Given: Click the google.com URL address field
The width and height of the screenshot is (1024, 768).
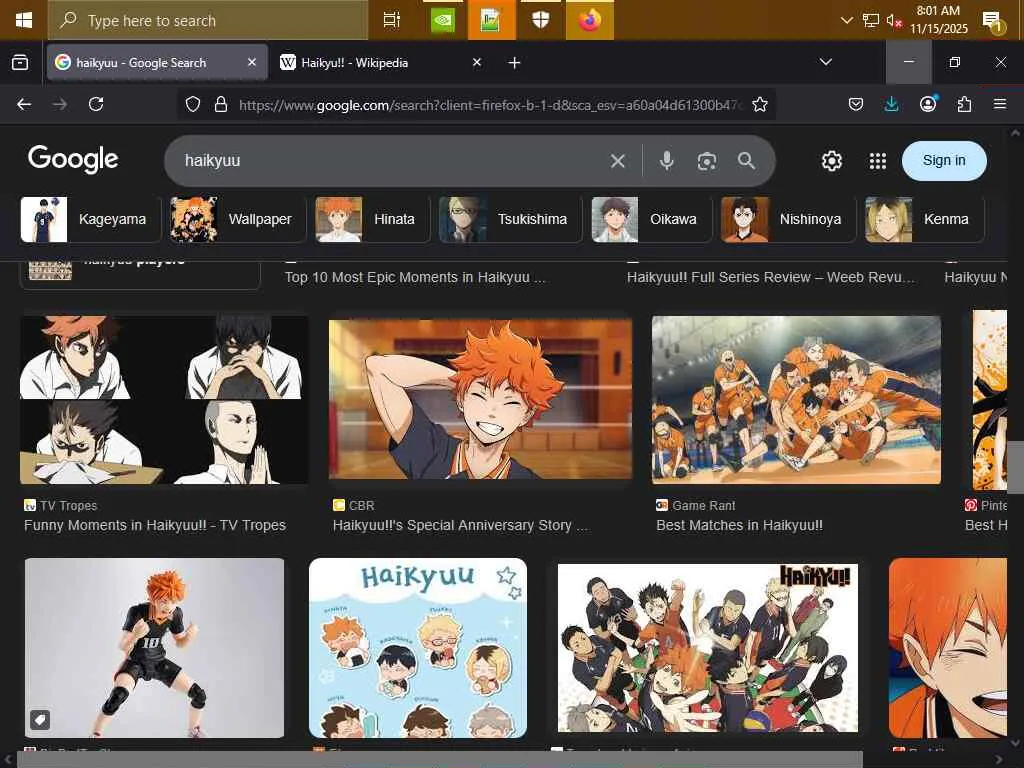Looking at the screenshot, I should 490,104.
